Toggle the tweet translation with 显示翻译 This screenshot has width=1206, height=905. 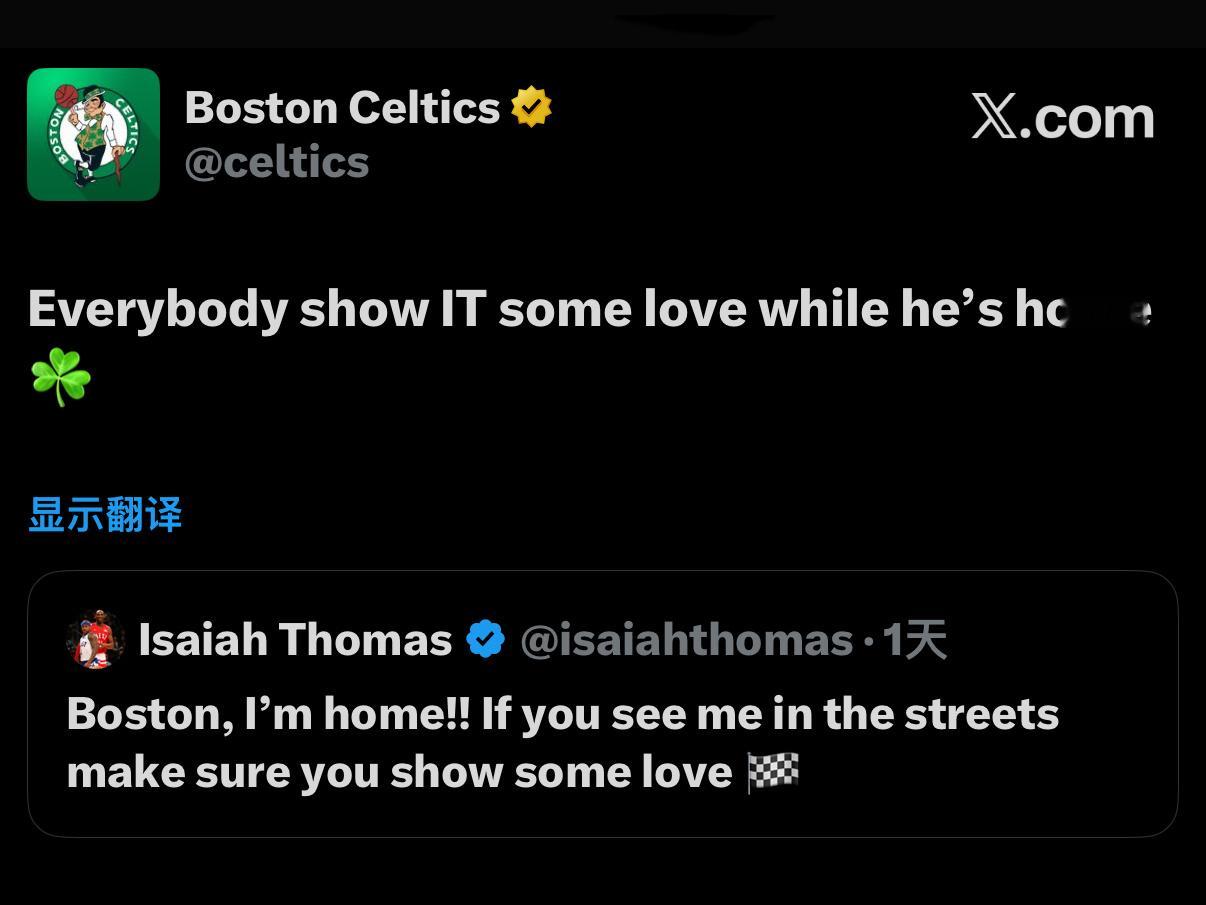(103, 513)
